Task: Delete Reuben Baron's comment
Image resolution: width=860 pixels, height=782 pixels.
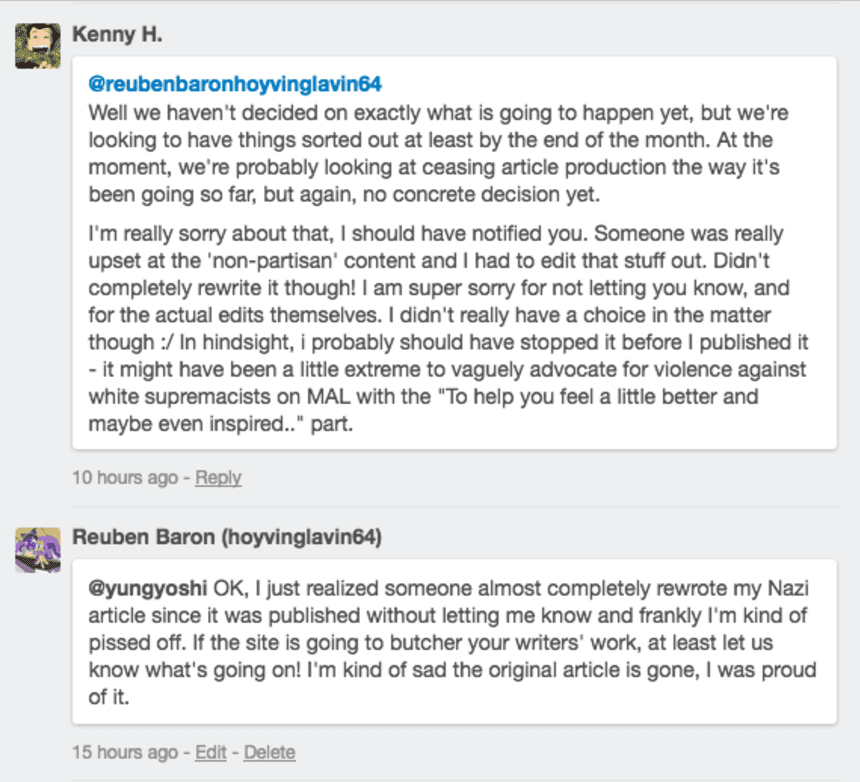Action: coord(269,751)
